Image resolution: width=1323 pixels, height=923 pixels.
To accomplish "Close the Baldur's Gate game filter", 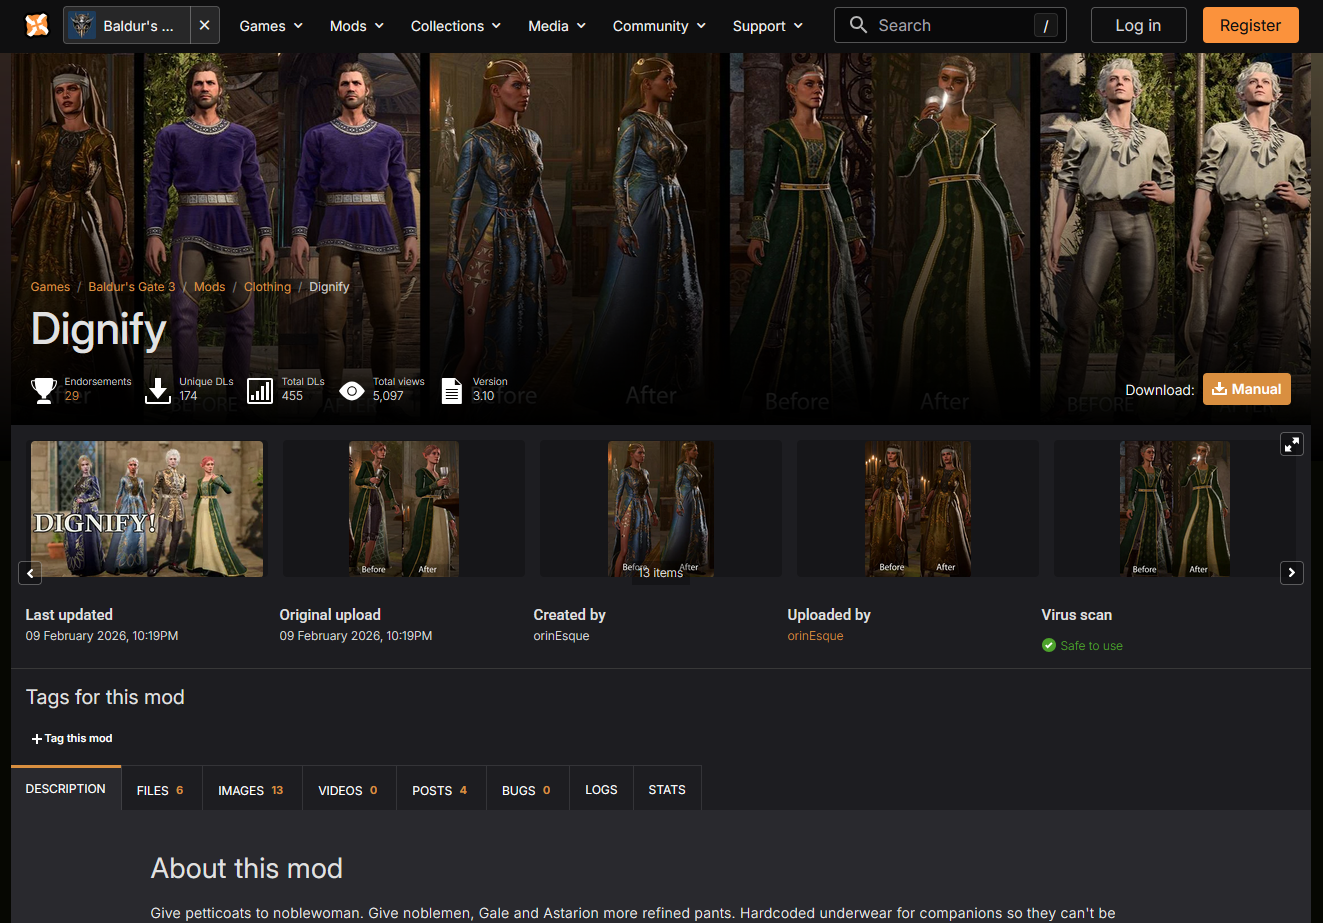I will 204,25.
